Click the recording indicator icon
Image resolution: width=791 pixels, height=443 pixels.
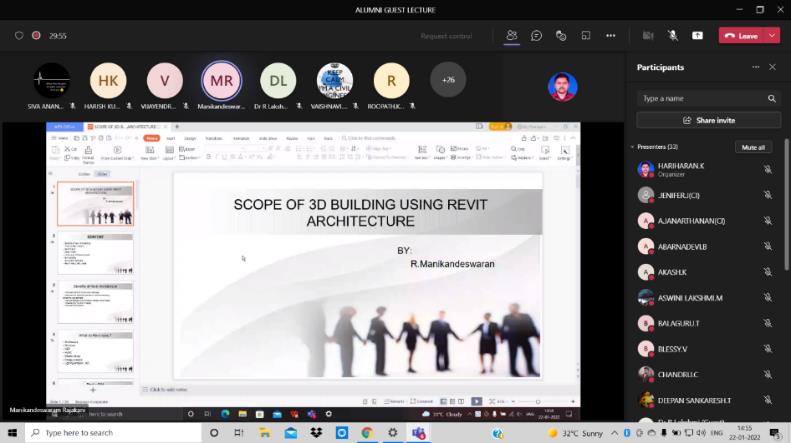pos(36,35)
